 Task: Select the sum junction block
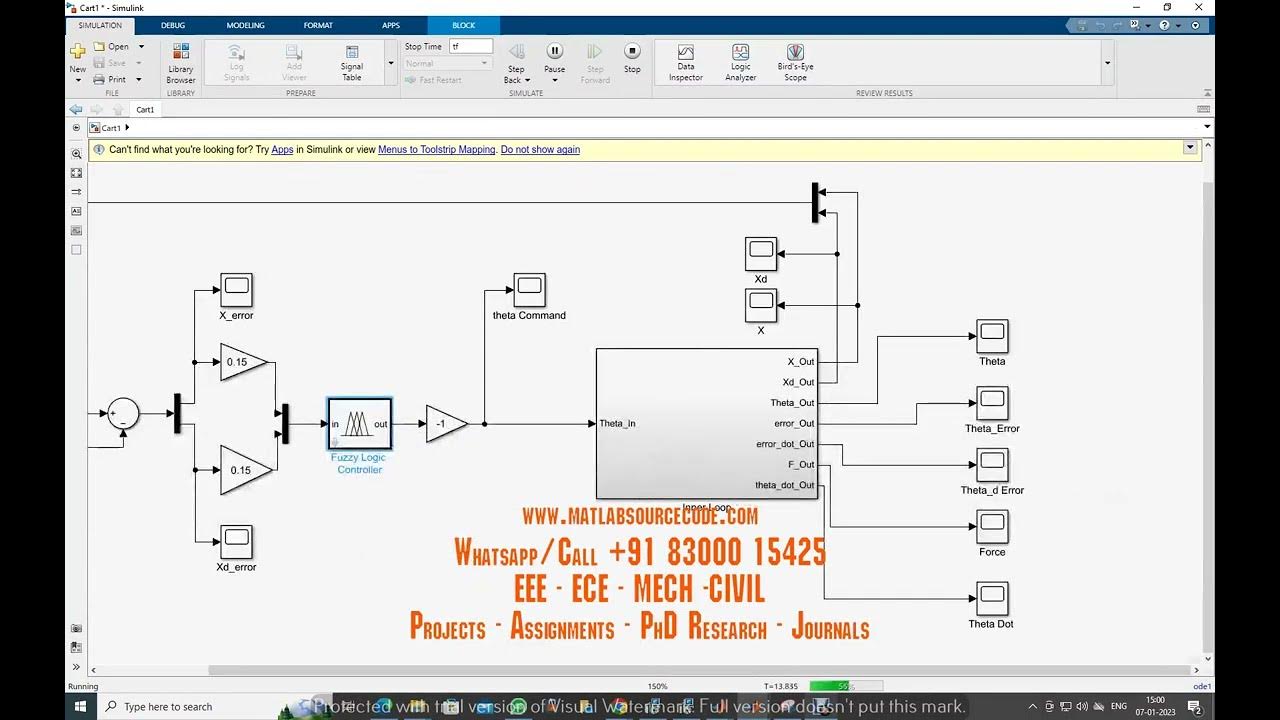point(123,414)
